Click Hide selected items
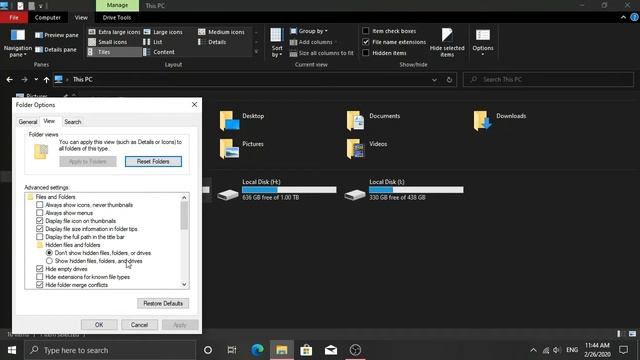 pos(447,42)
